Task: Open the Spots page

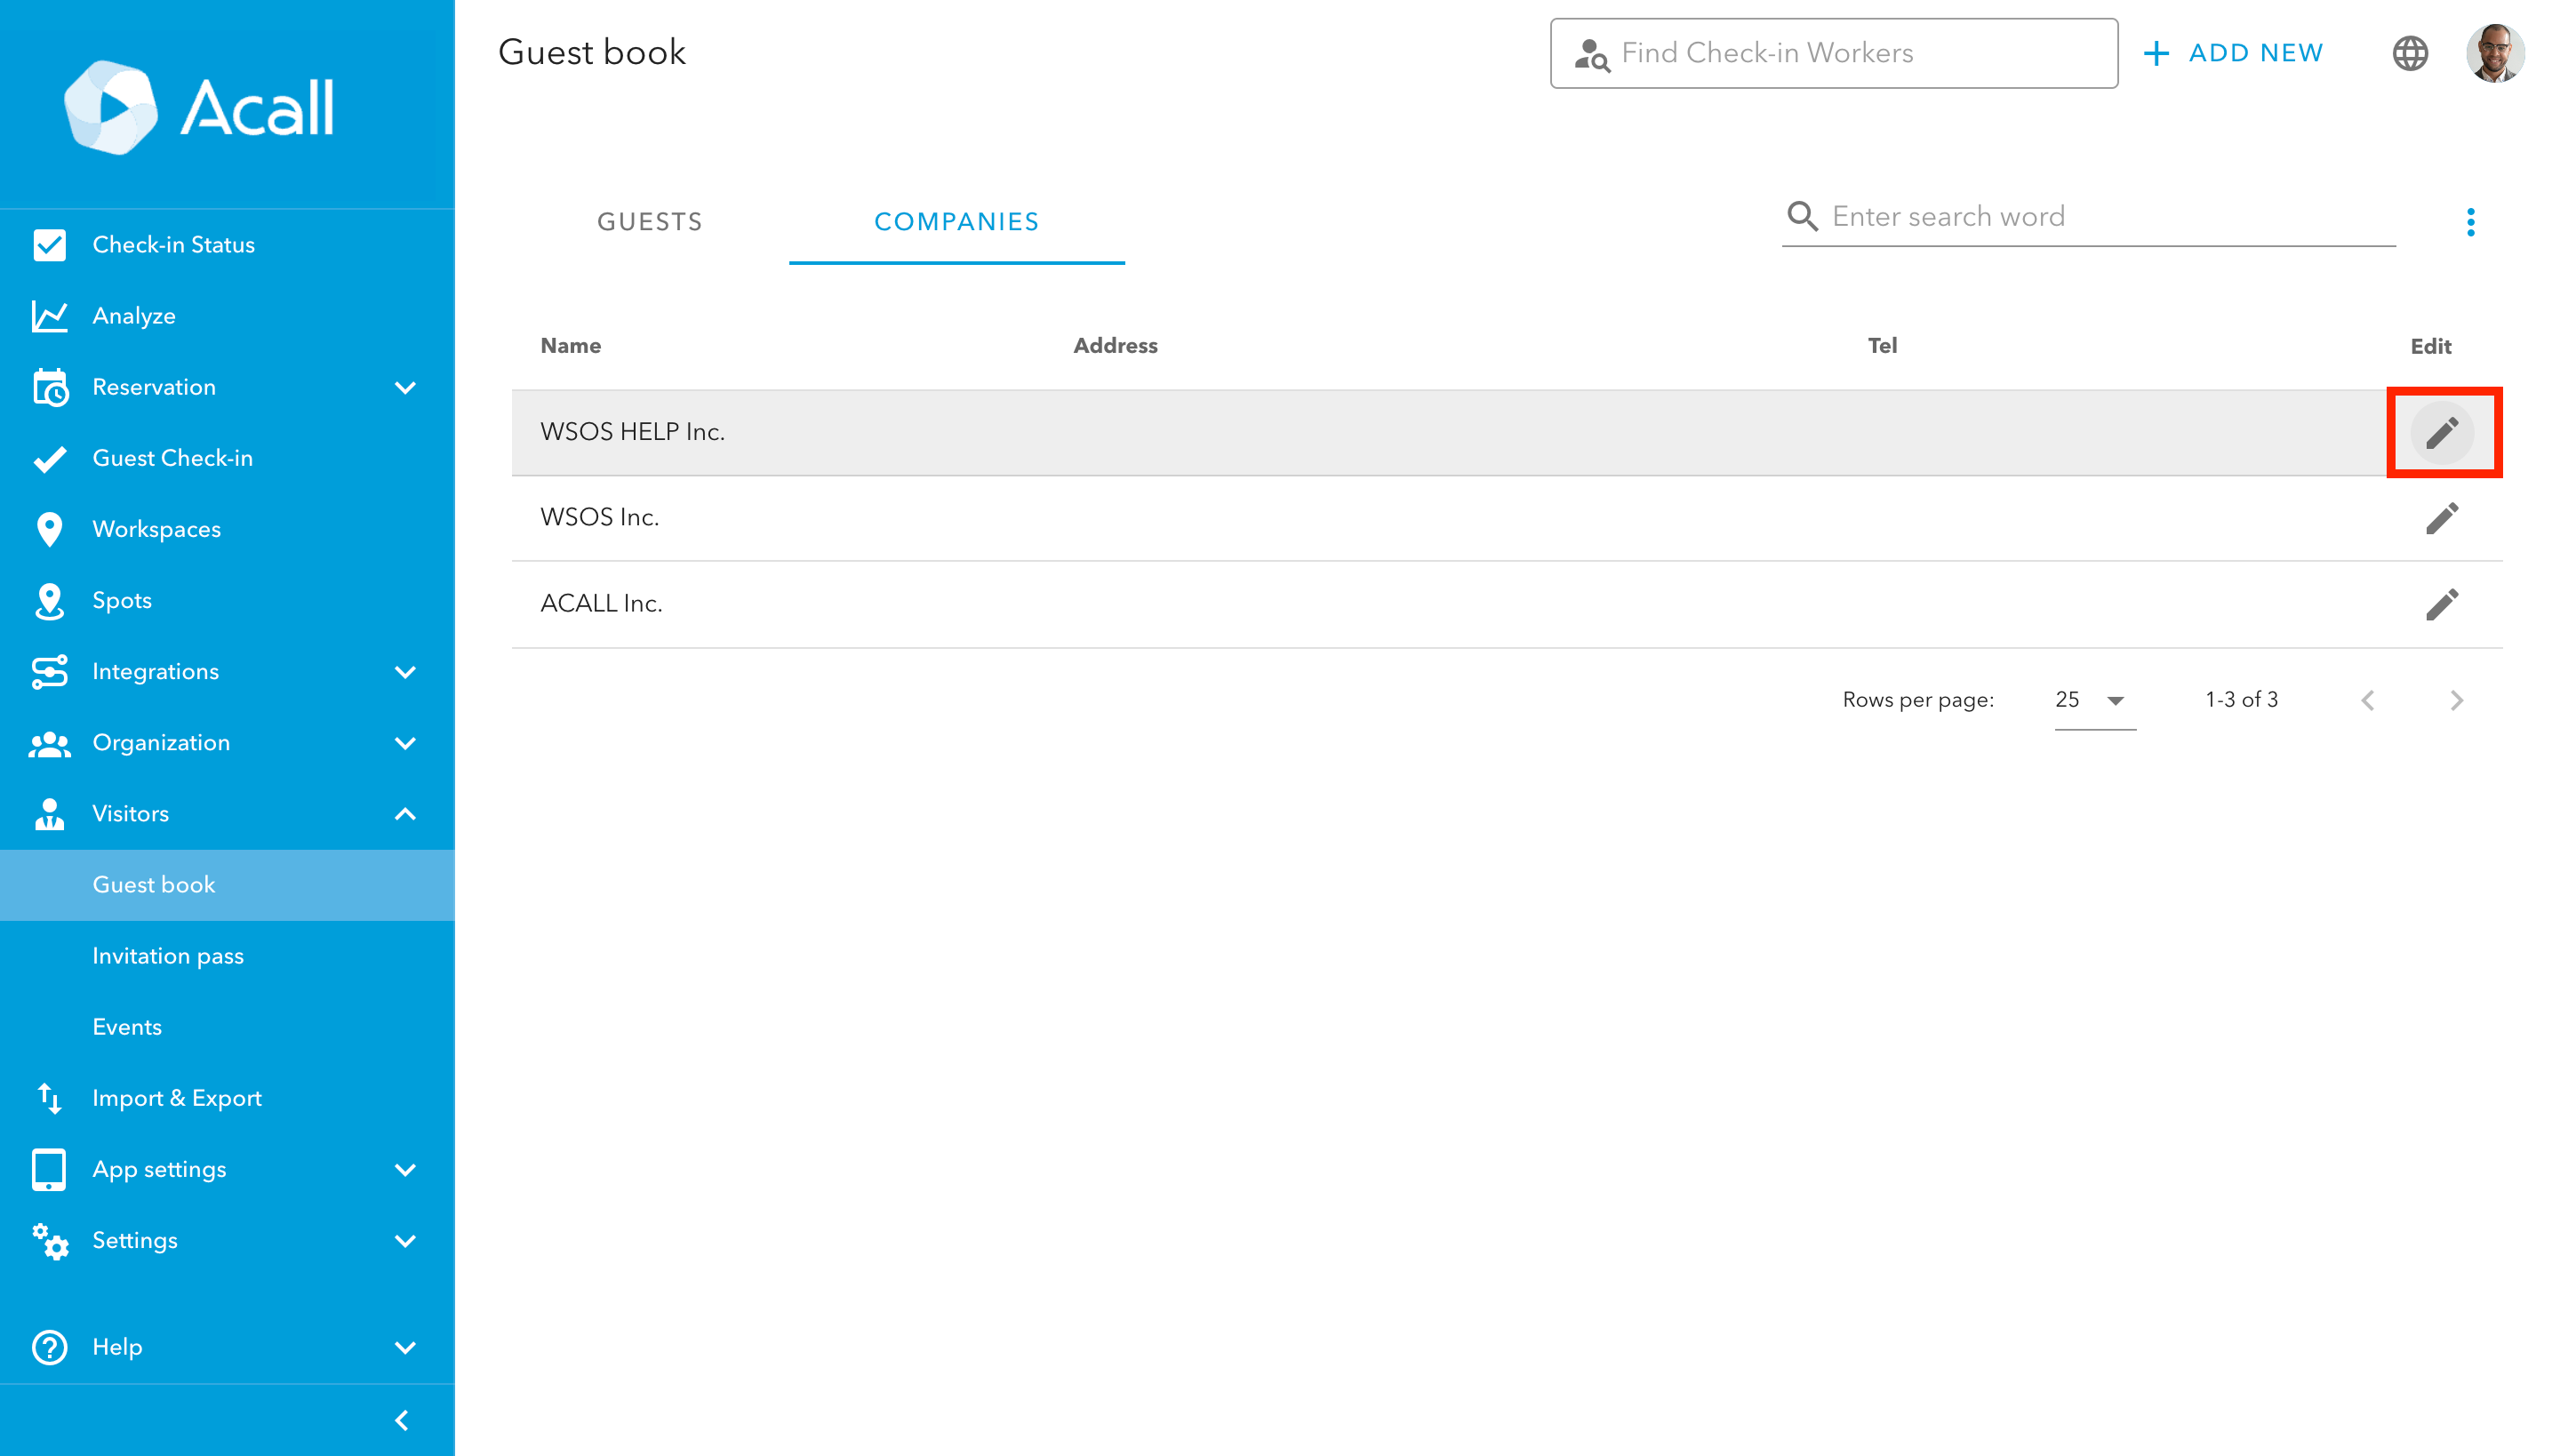Action: tap(227, 600)
